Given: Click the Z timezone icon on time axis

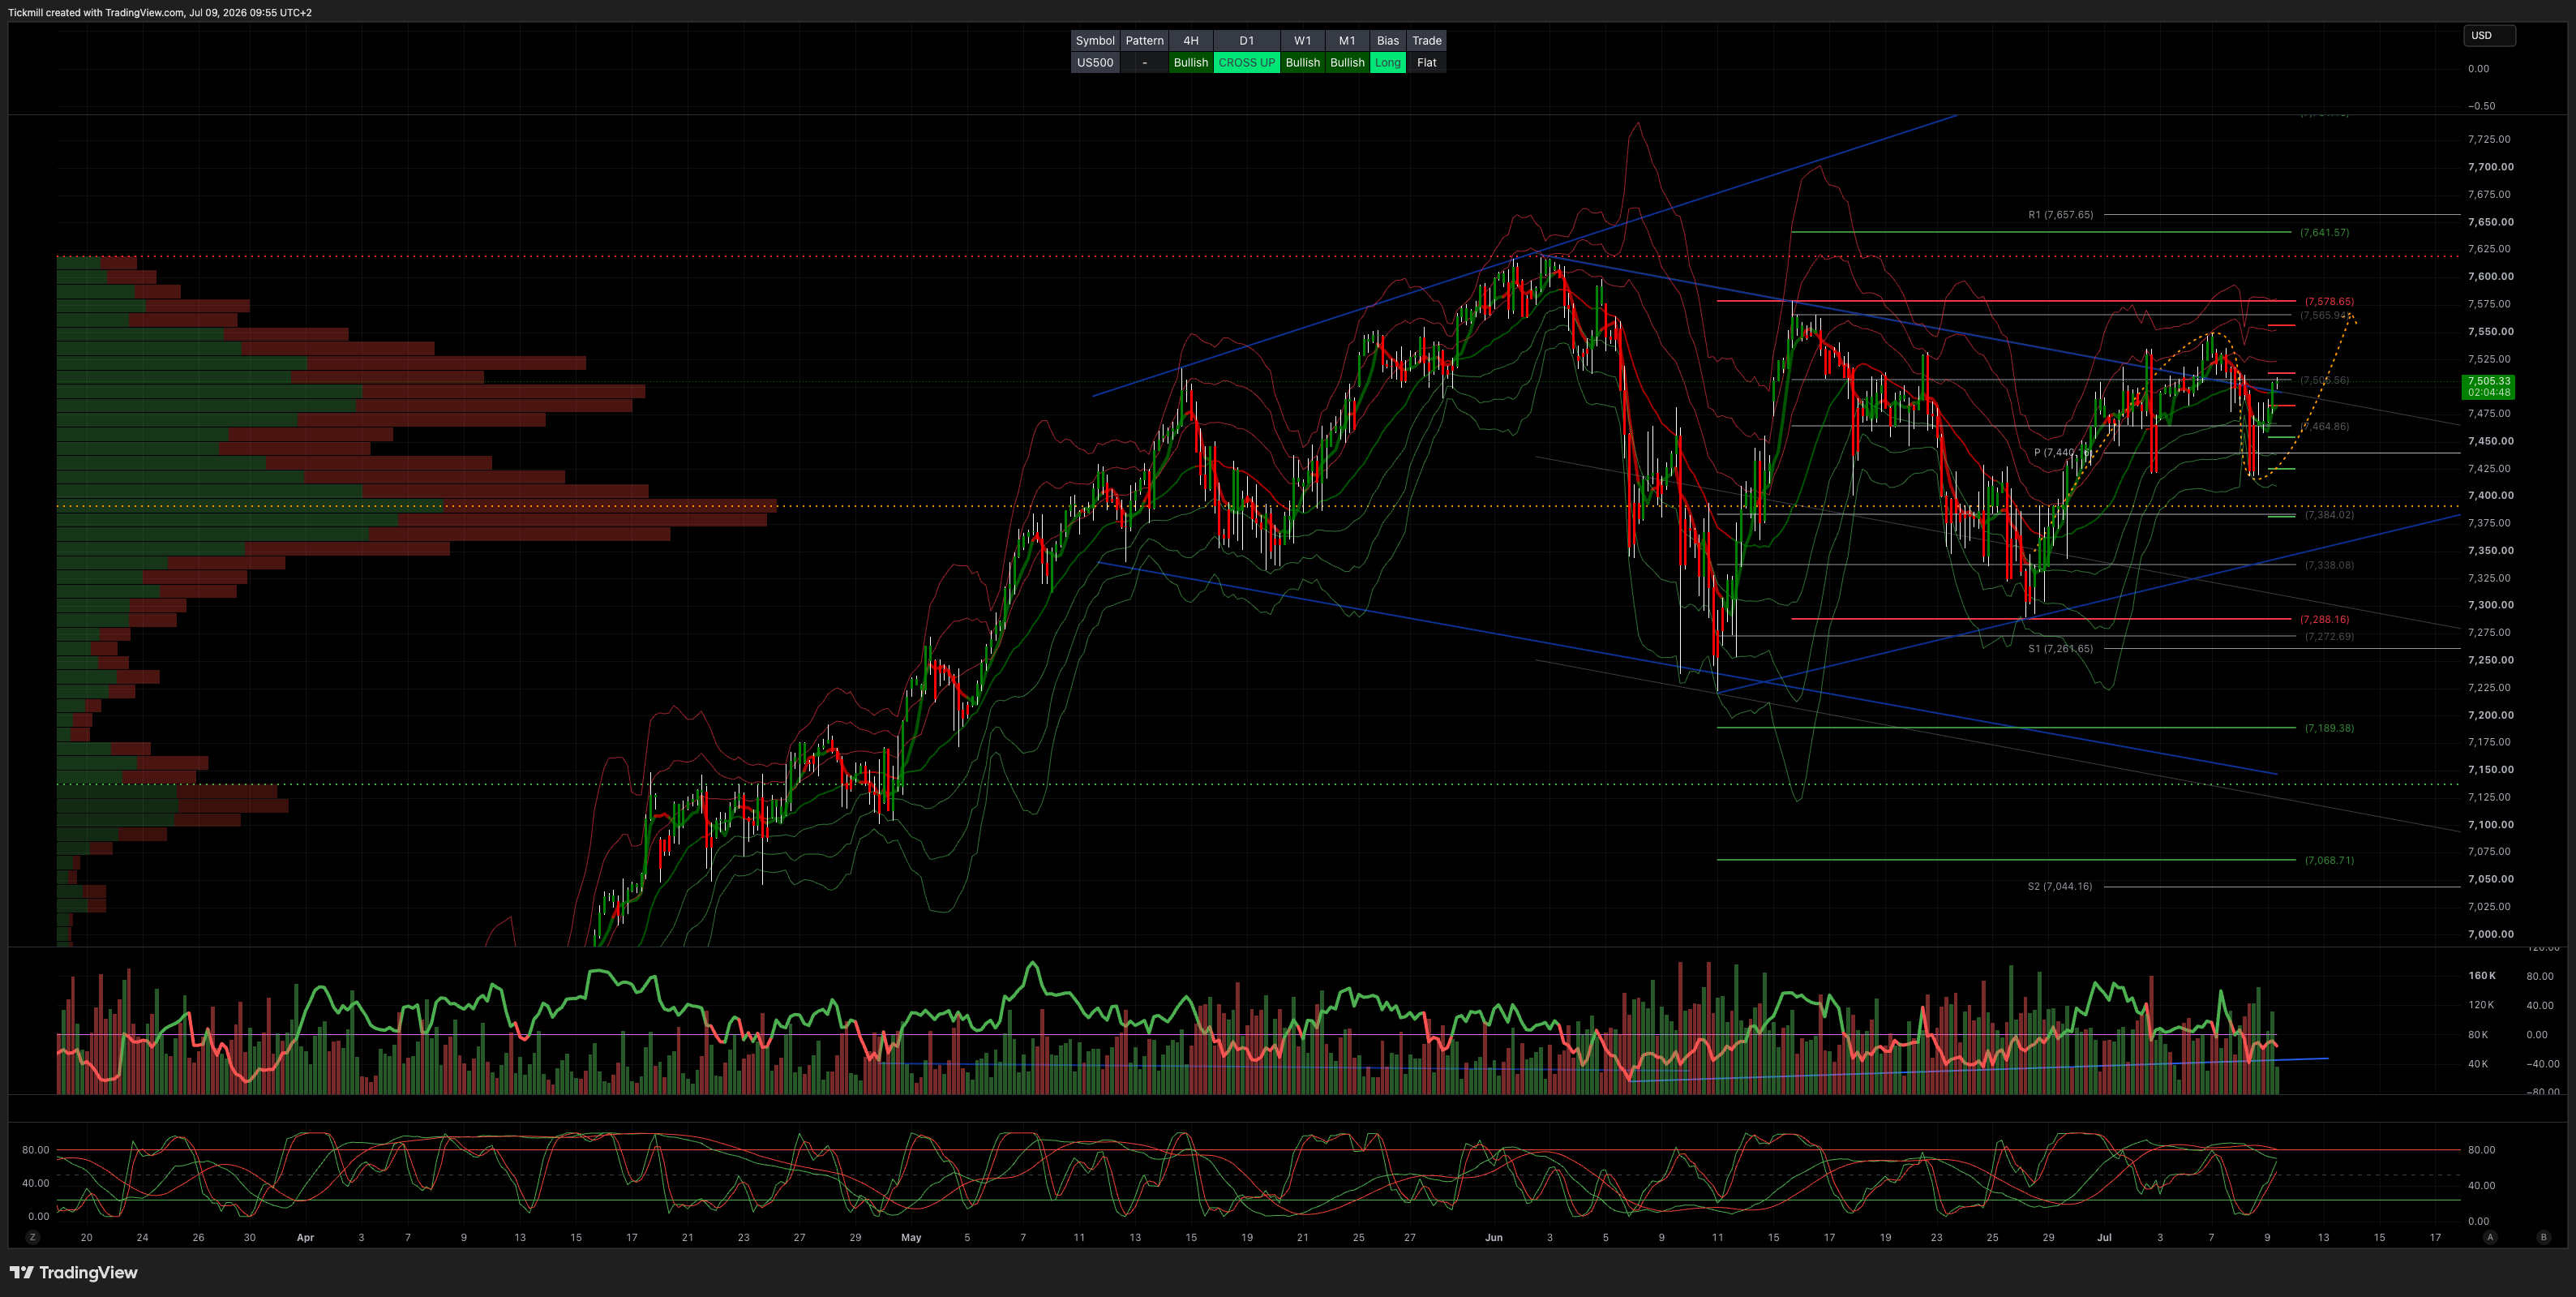Looking at the screenshot, I should [x=33, y=1237].
